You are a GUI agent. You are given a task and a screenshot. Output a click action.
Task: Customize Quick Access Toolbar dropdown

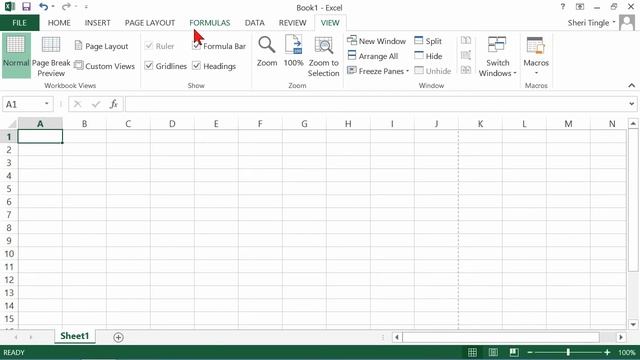click(86, 7)
